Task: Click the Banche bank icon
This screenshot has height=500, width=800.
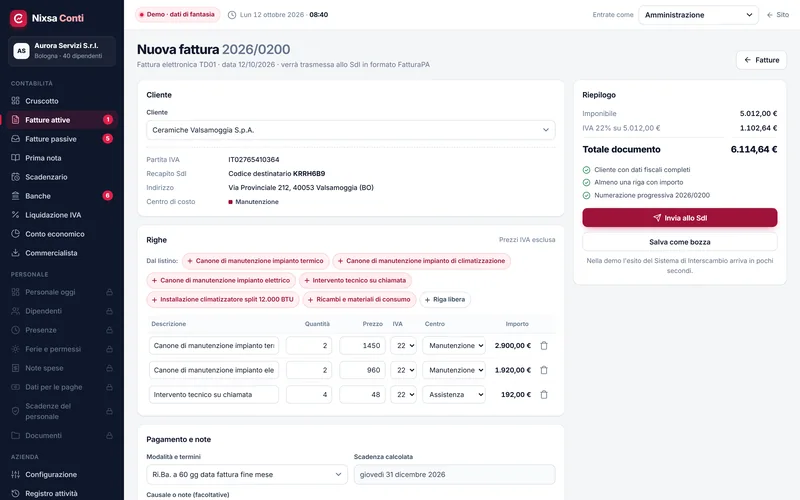Action: [x=15, y=196]
